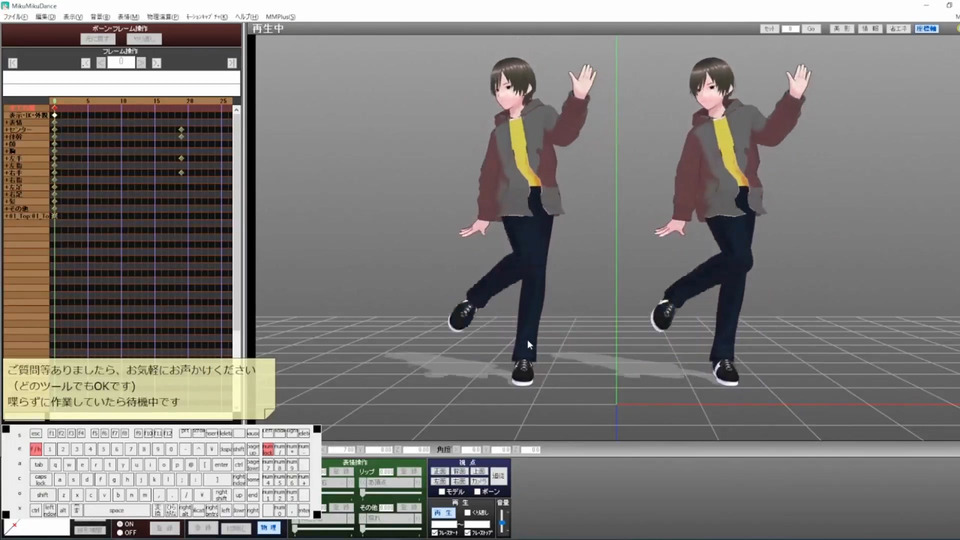Jump to the first frame with |< button
Image resolution: width=960 pixels, height=540 pixels.
click(12, 63)
